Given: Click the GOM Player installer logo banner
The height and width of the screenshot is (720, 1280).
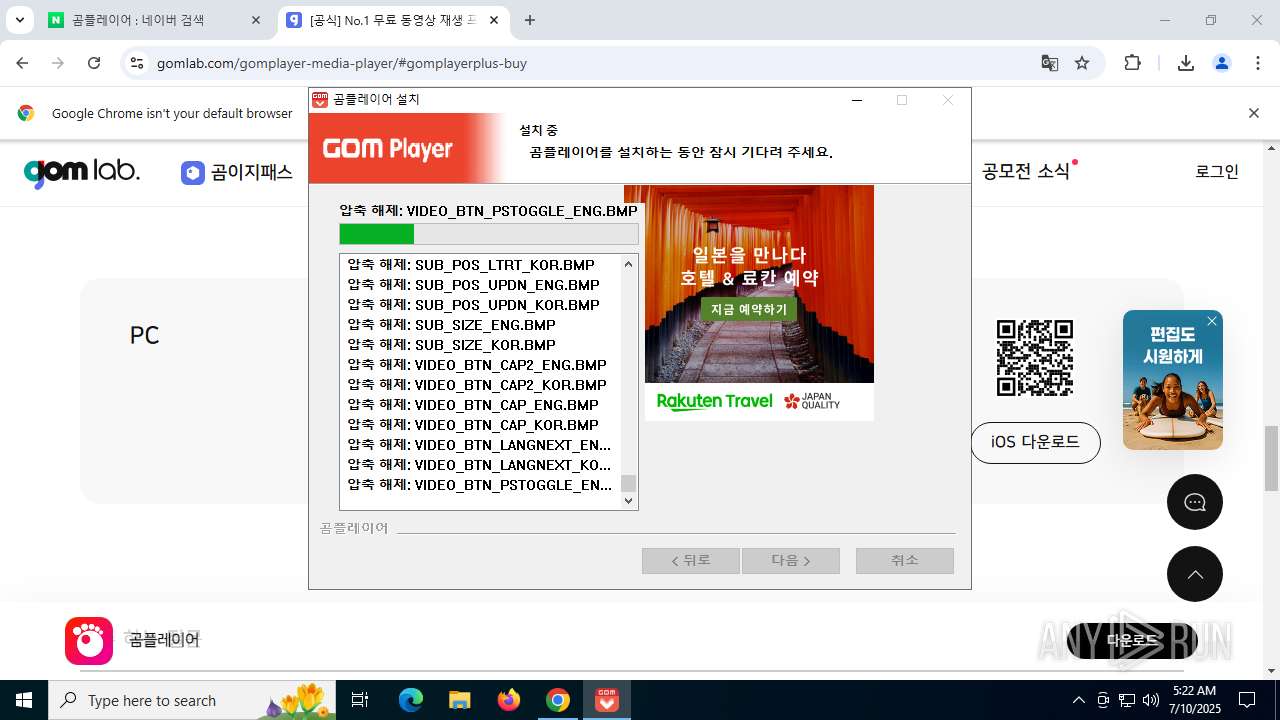Looking at the screenshot, I should pyautogui.click(x=407, y=148).
